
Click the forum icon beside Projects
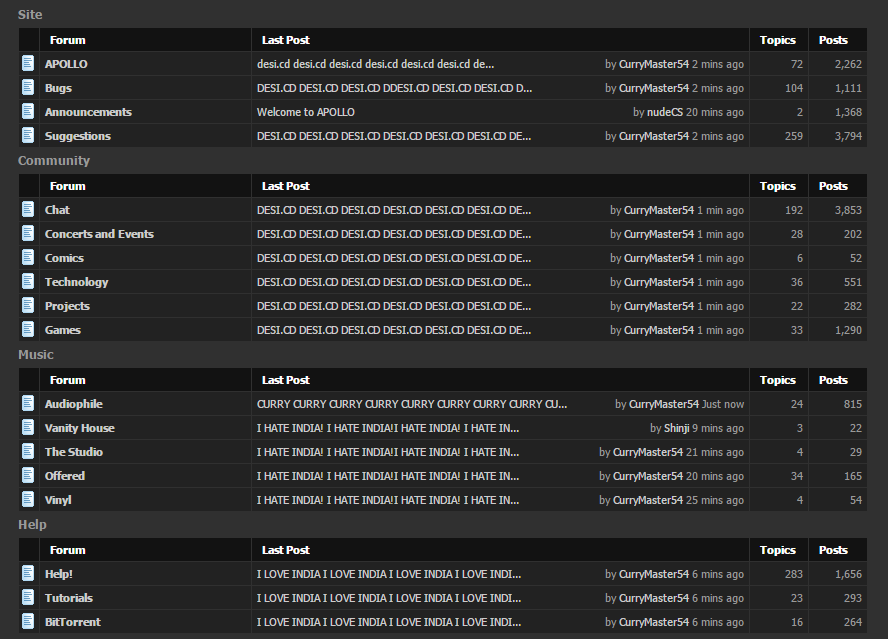click(28, 305)
